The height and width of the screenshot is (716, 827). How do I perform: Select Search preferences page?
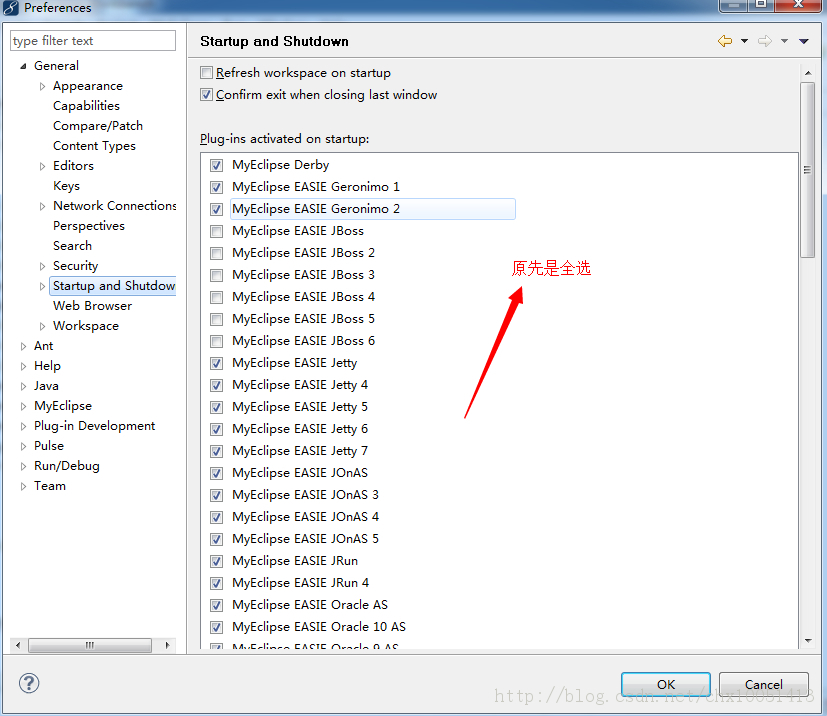point(72,246)
